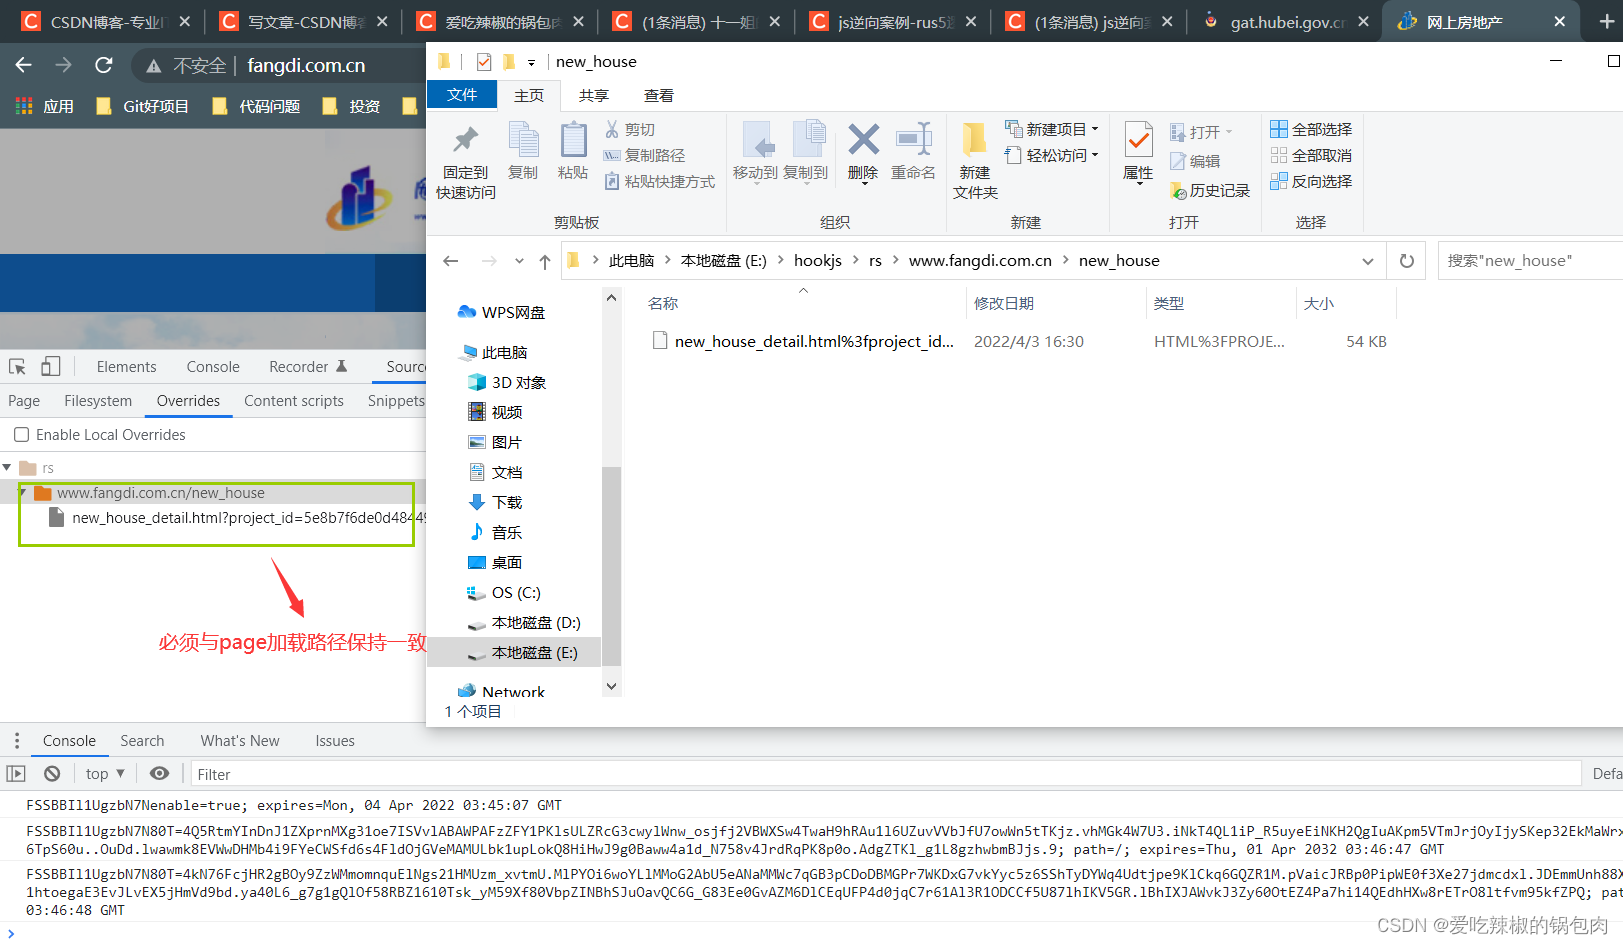The width and height of the screenshot is (1623, 944).
Task: Click the search new_house input box
Action: click(1530, 260)
